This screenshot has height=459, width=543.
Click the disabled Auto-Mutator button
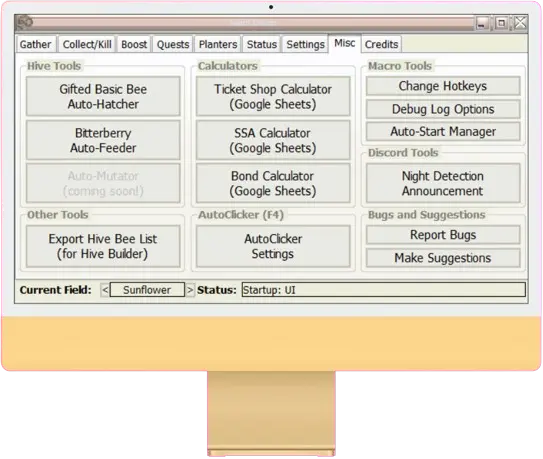click(x=103, y=183)
